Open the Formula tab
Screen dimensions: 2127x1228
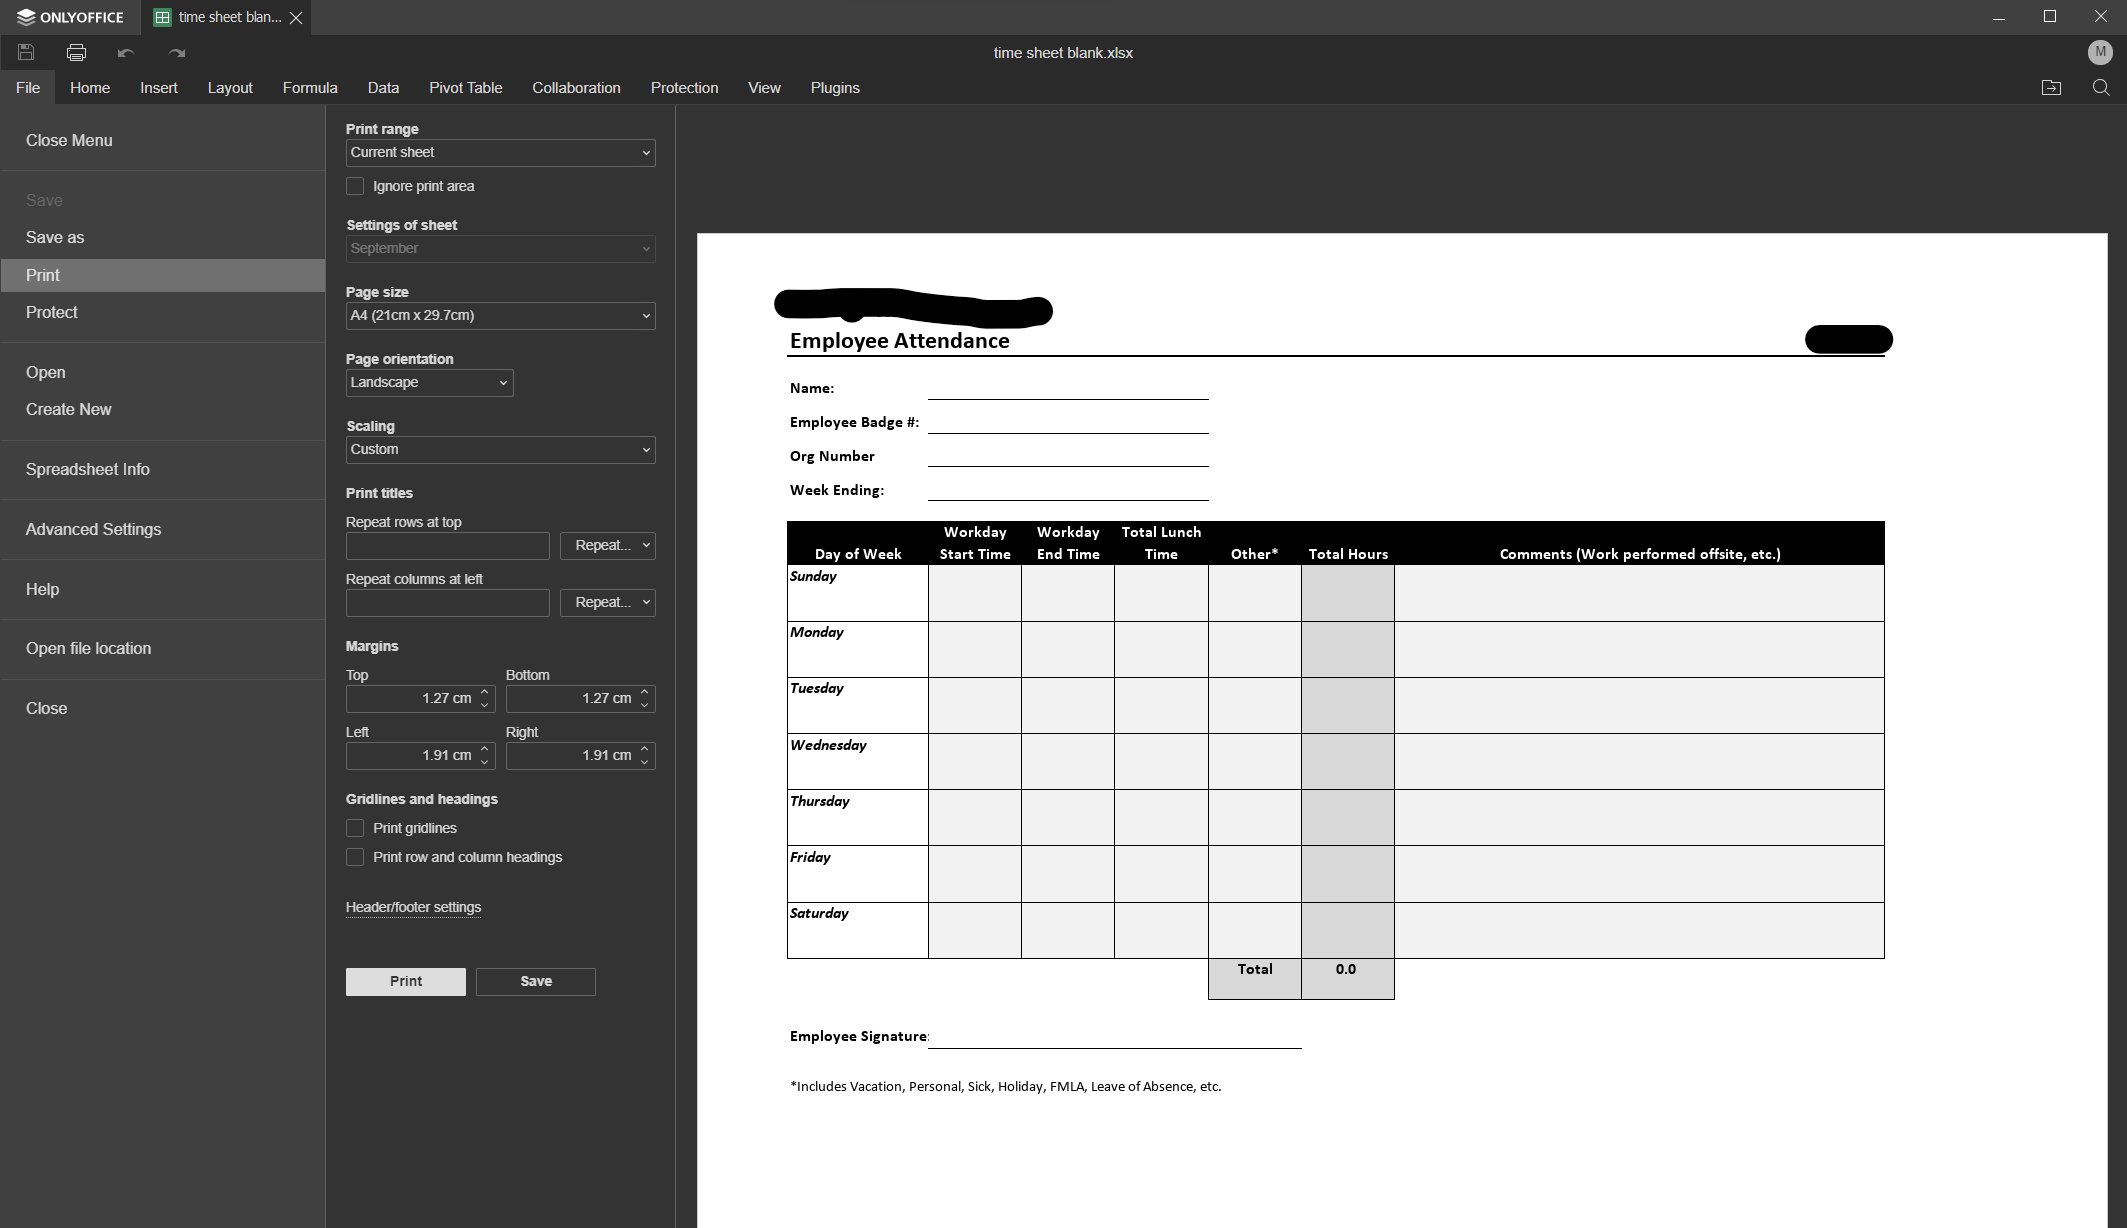[x=310, y=88]
